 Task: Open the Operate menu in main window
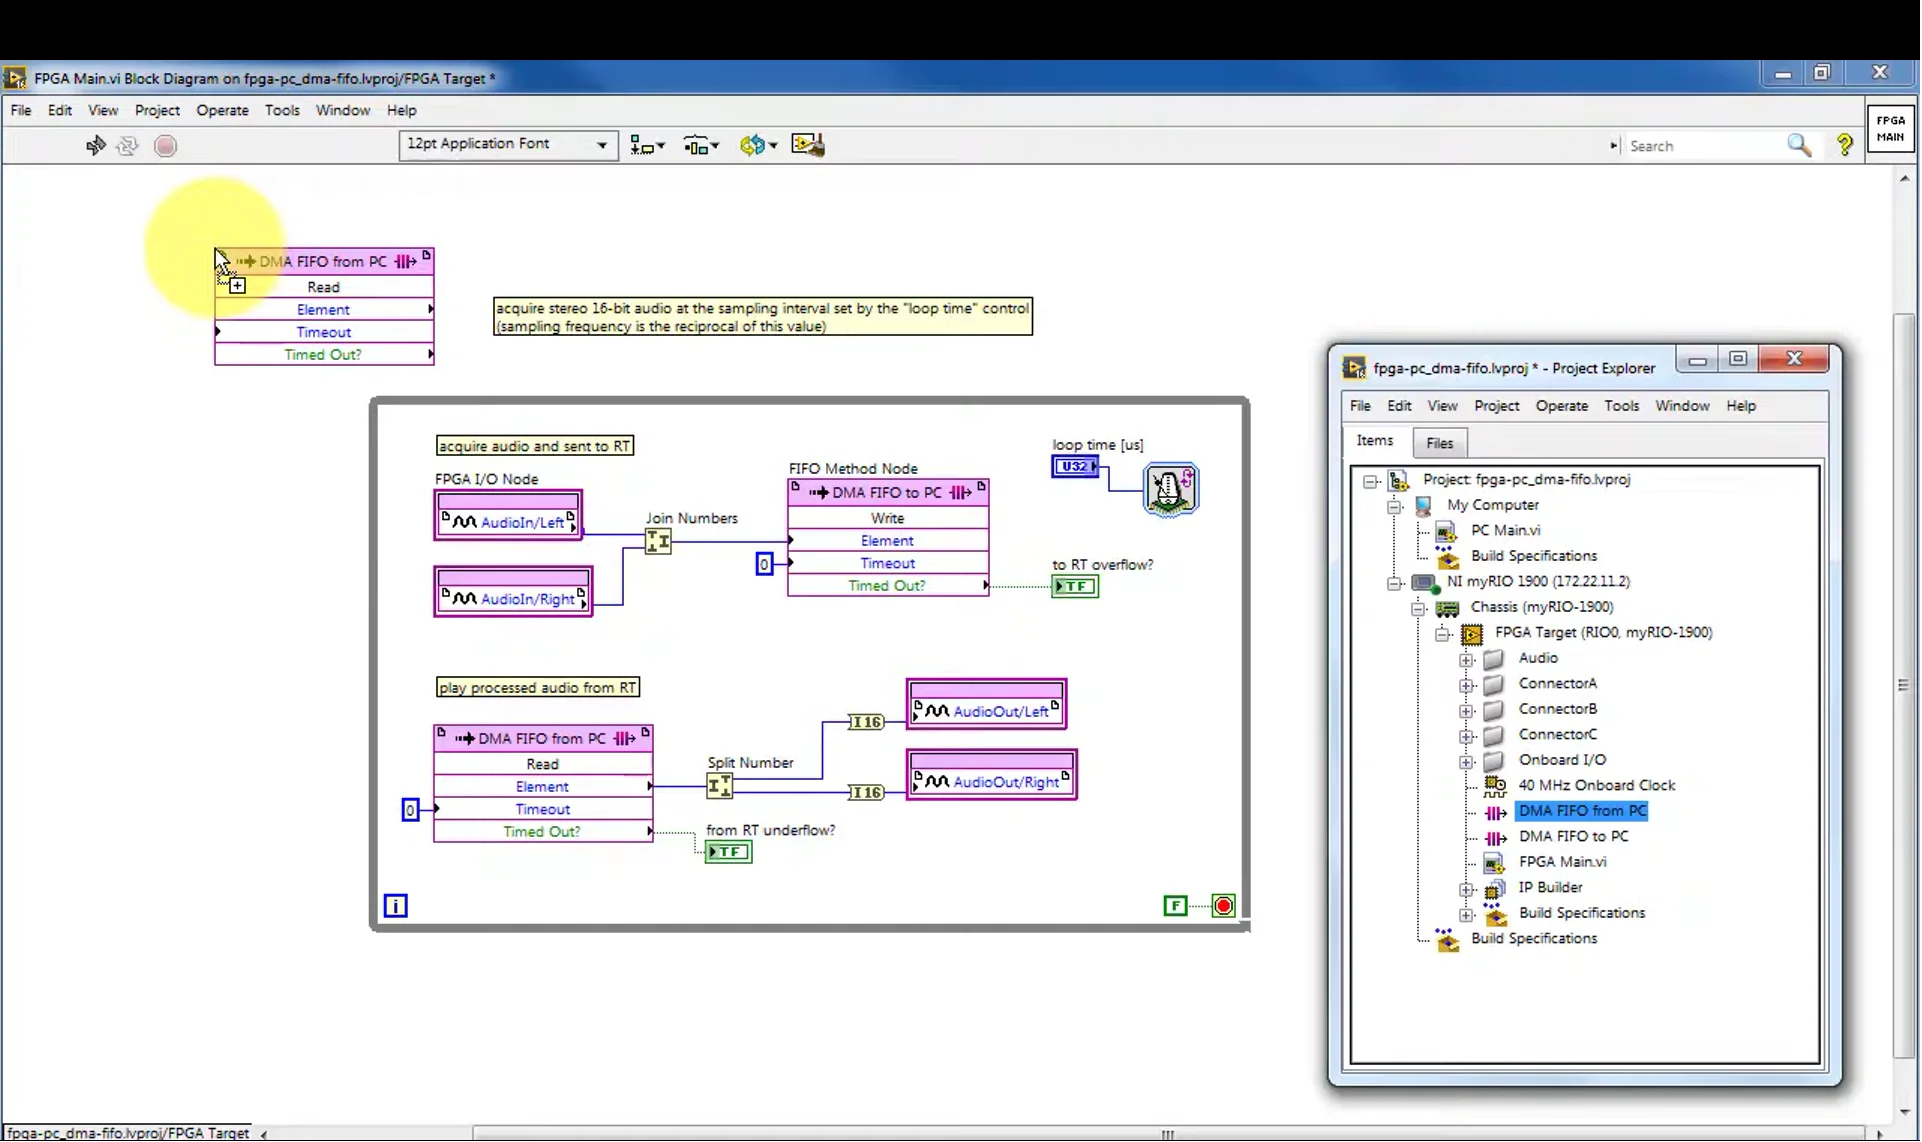coord(222,110)
